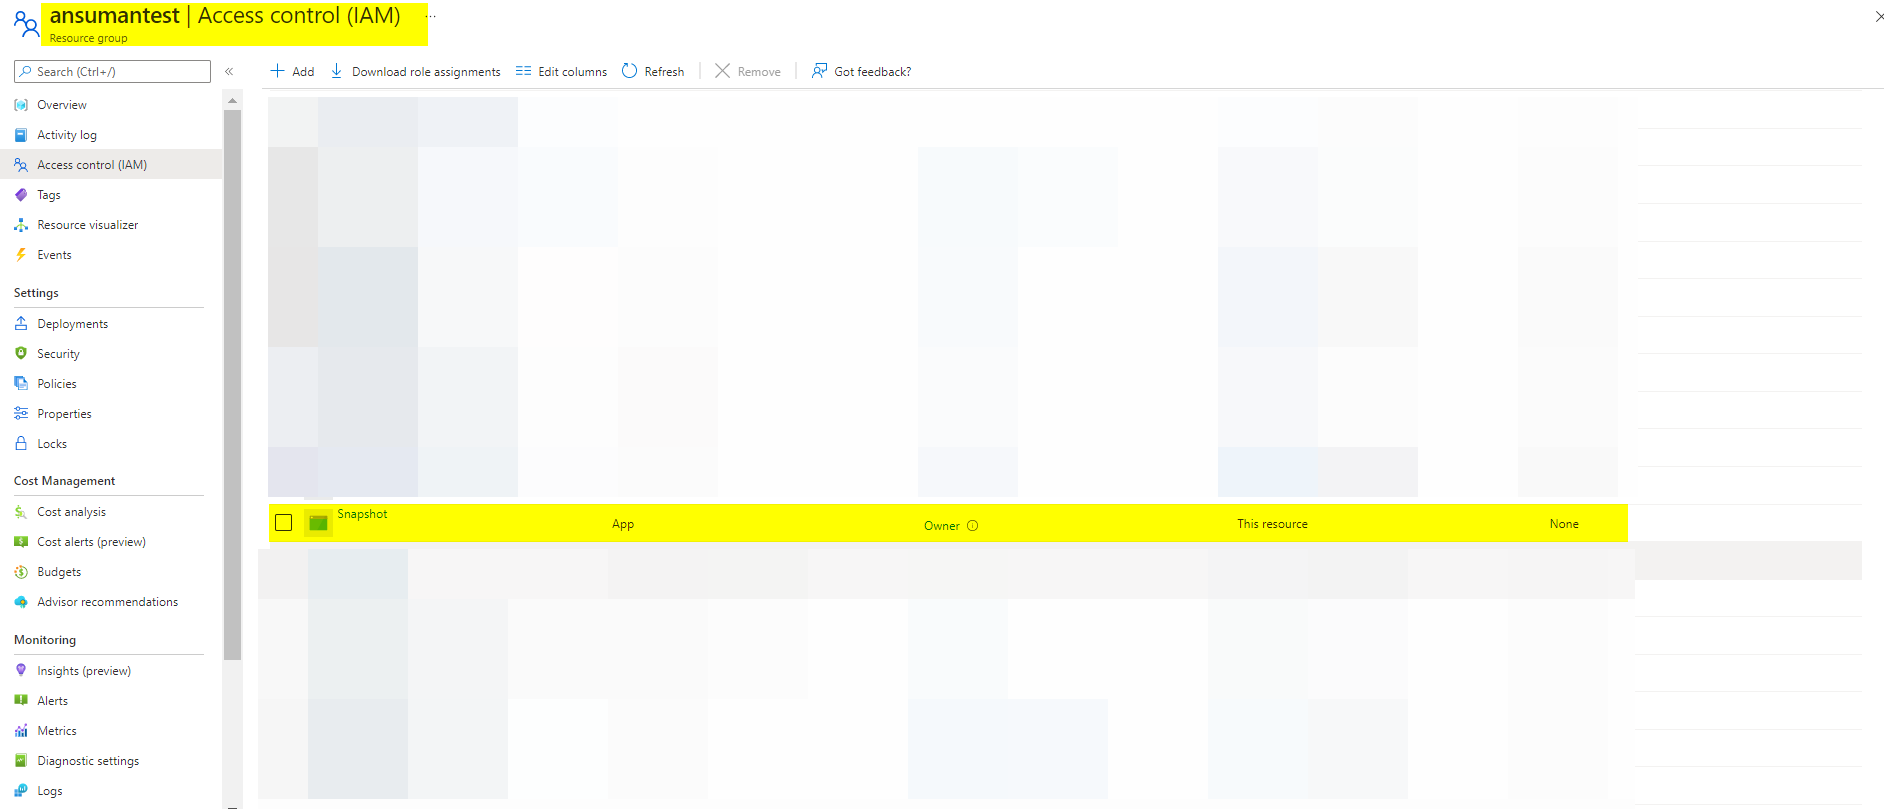Viewport: 1884px width, 809px height.
Task: Click the 'None' condition cell
Action: [x=1564, y=524]
